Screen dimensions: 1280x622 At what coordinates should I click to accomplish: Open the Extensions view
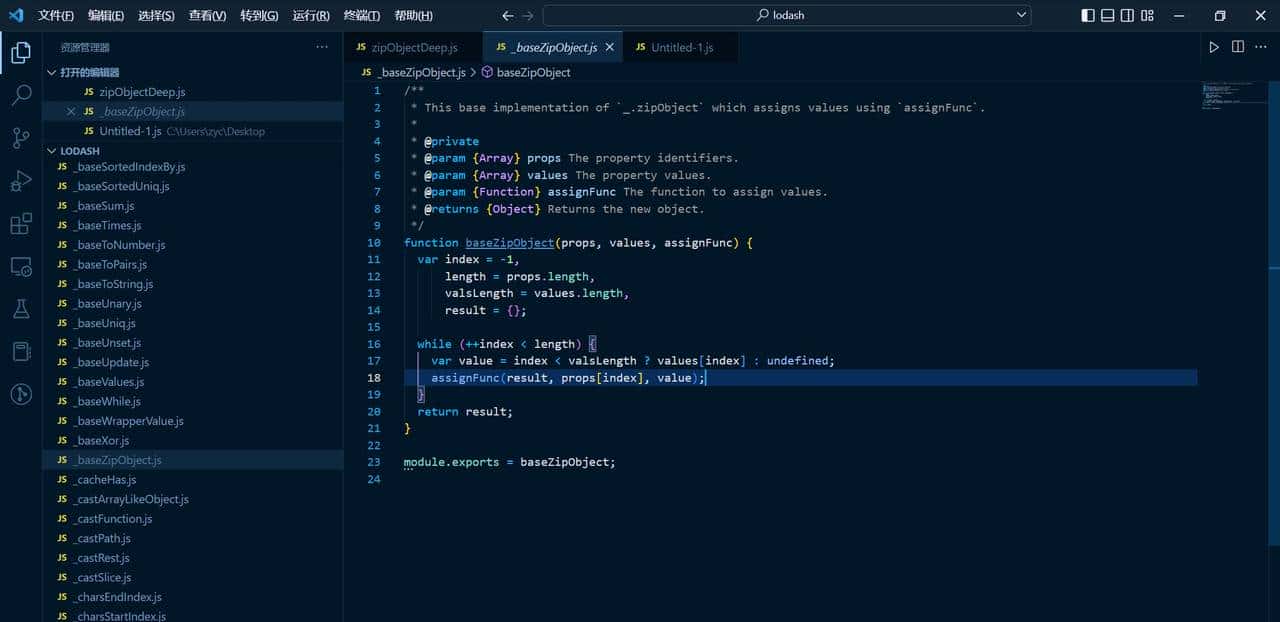20,224
